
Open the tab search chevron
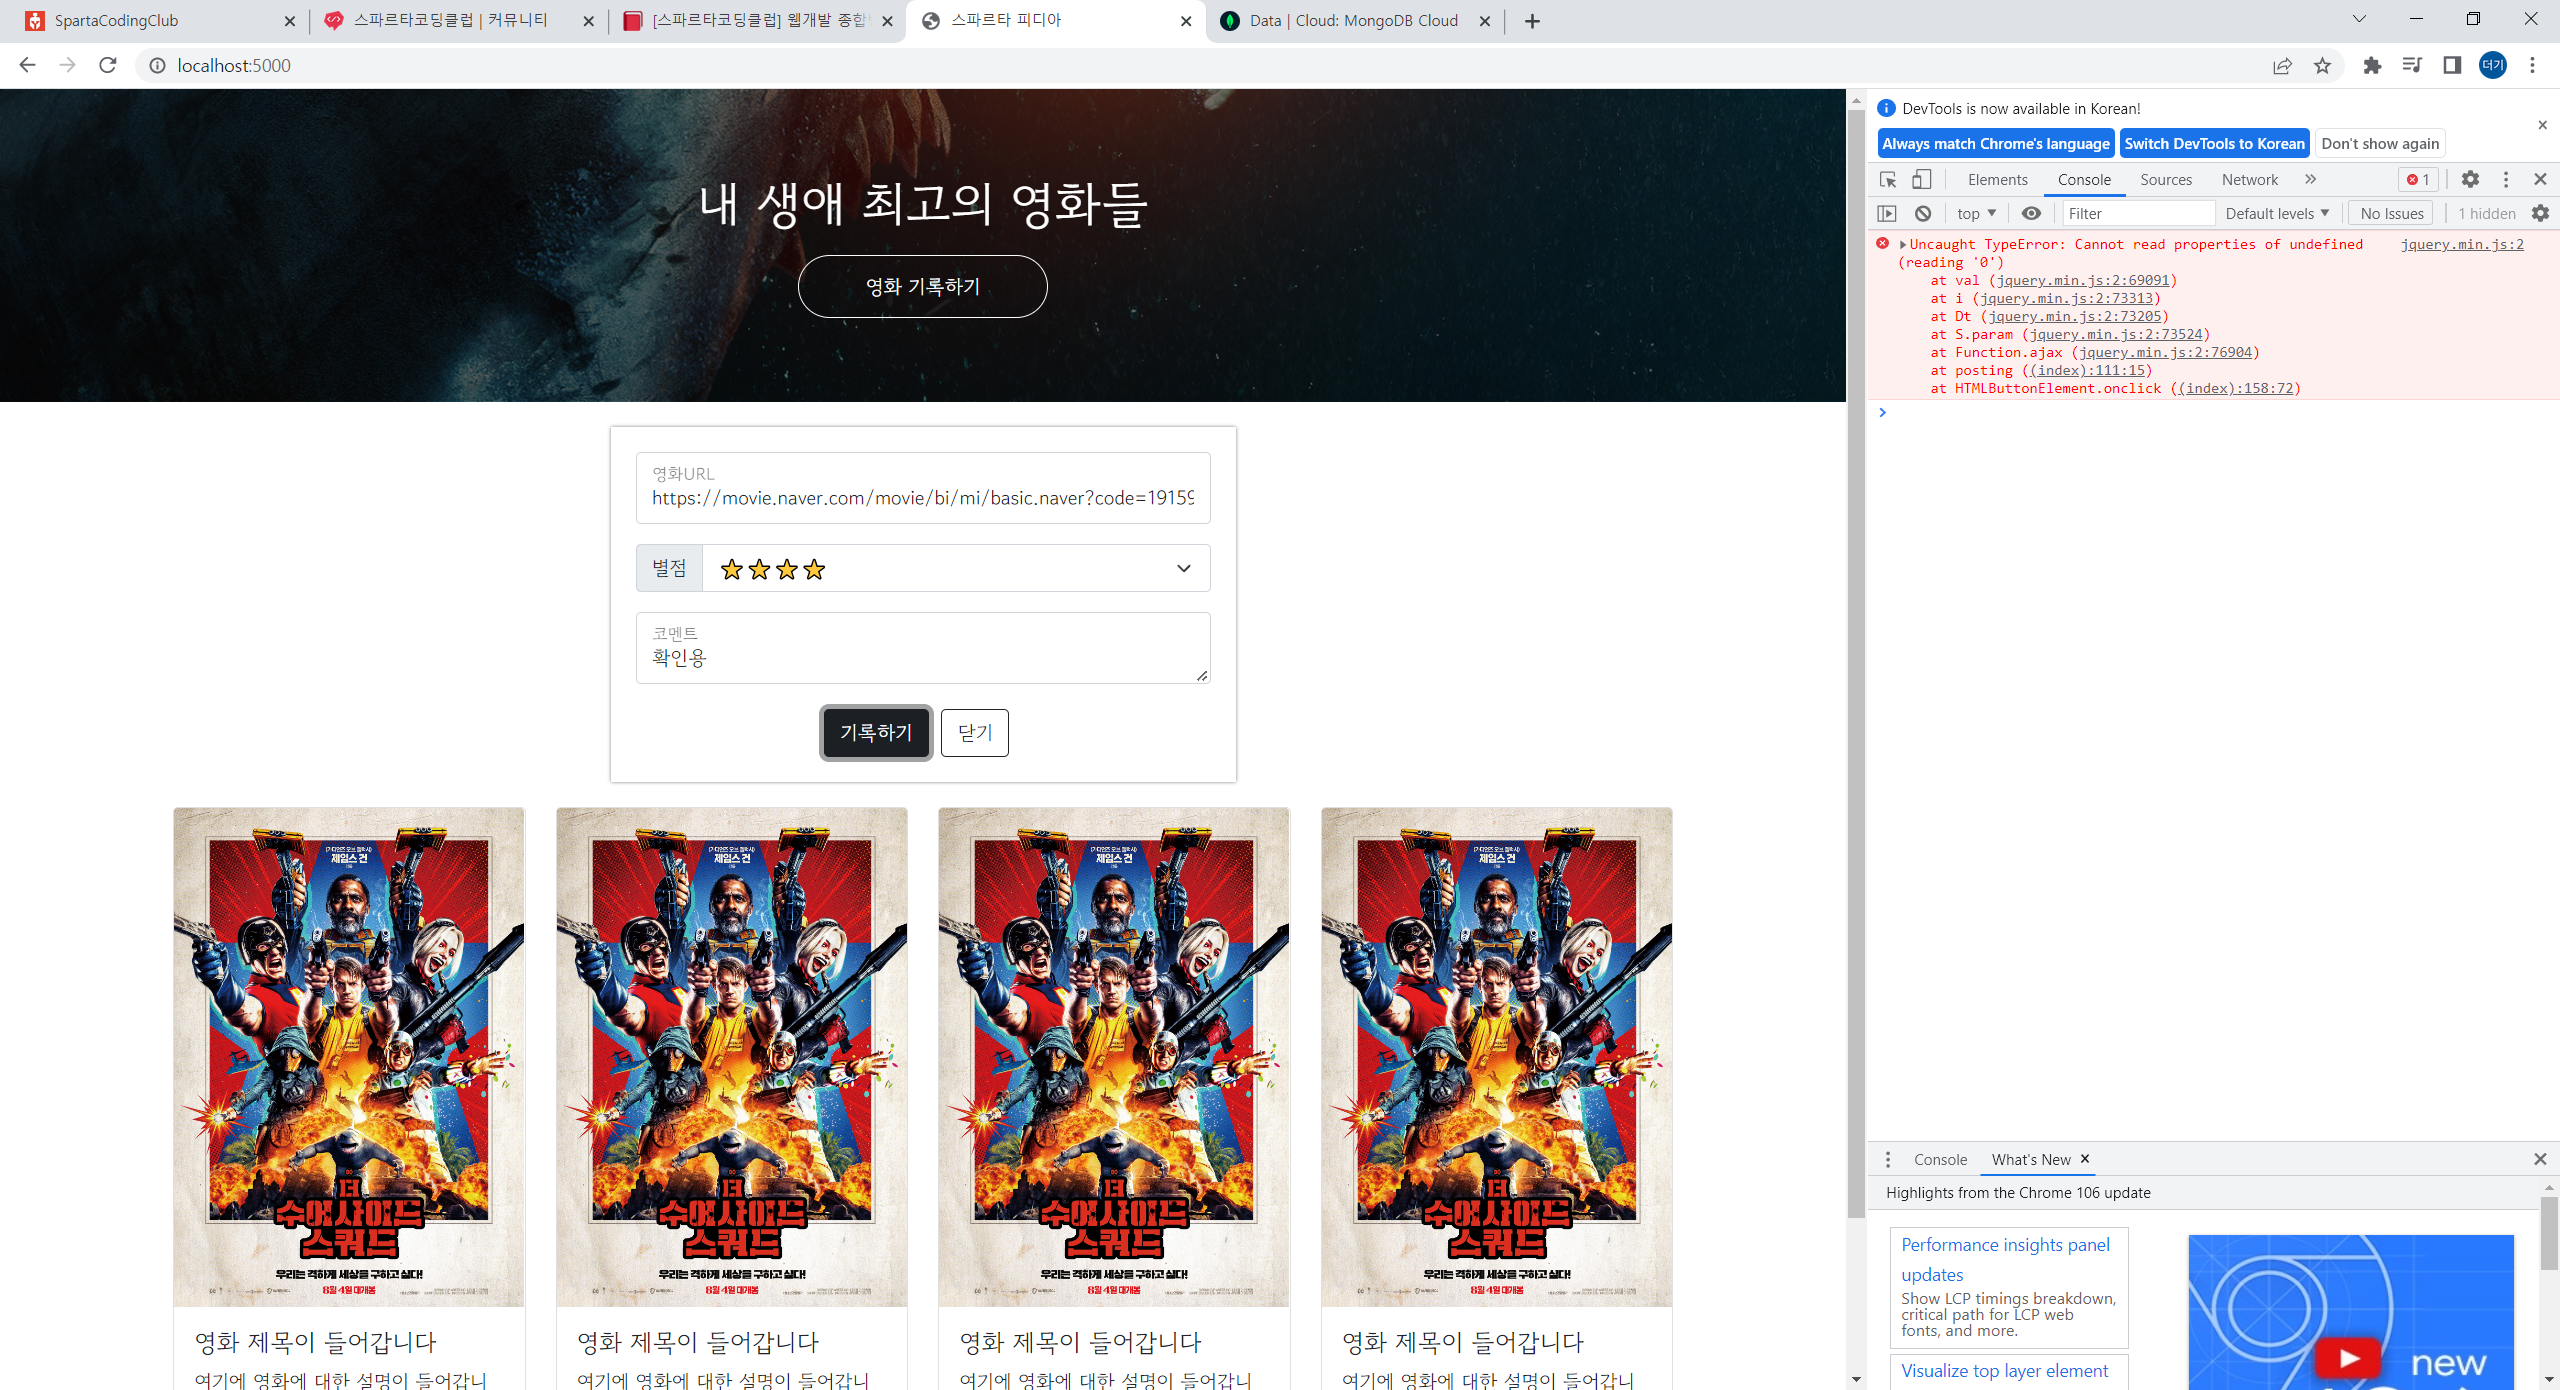pyautogui.click(x=2359, y=19)
